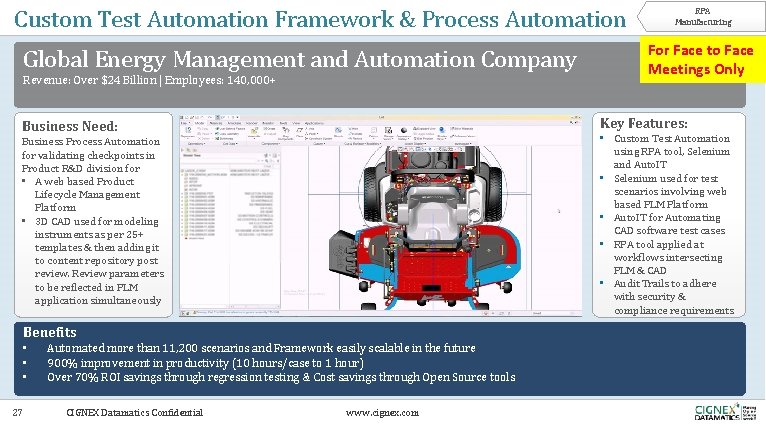
Task: Expand the Datum ribbon group
Action: (x=319, y=144)
